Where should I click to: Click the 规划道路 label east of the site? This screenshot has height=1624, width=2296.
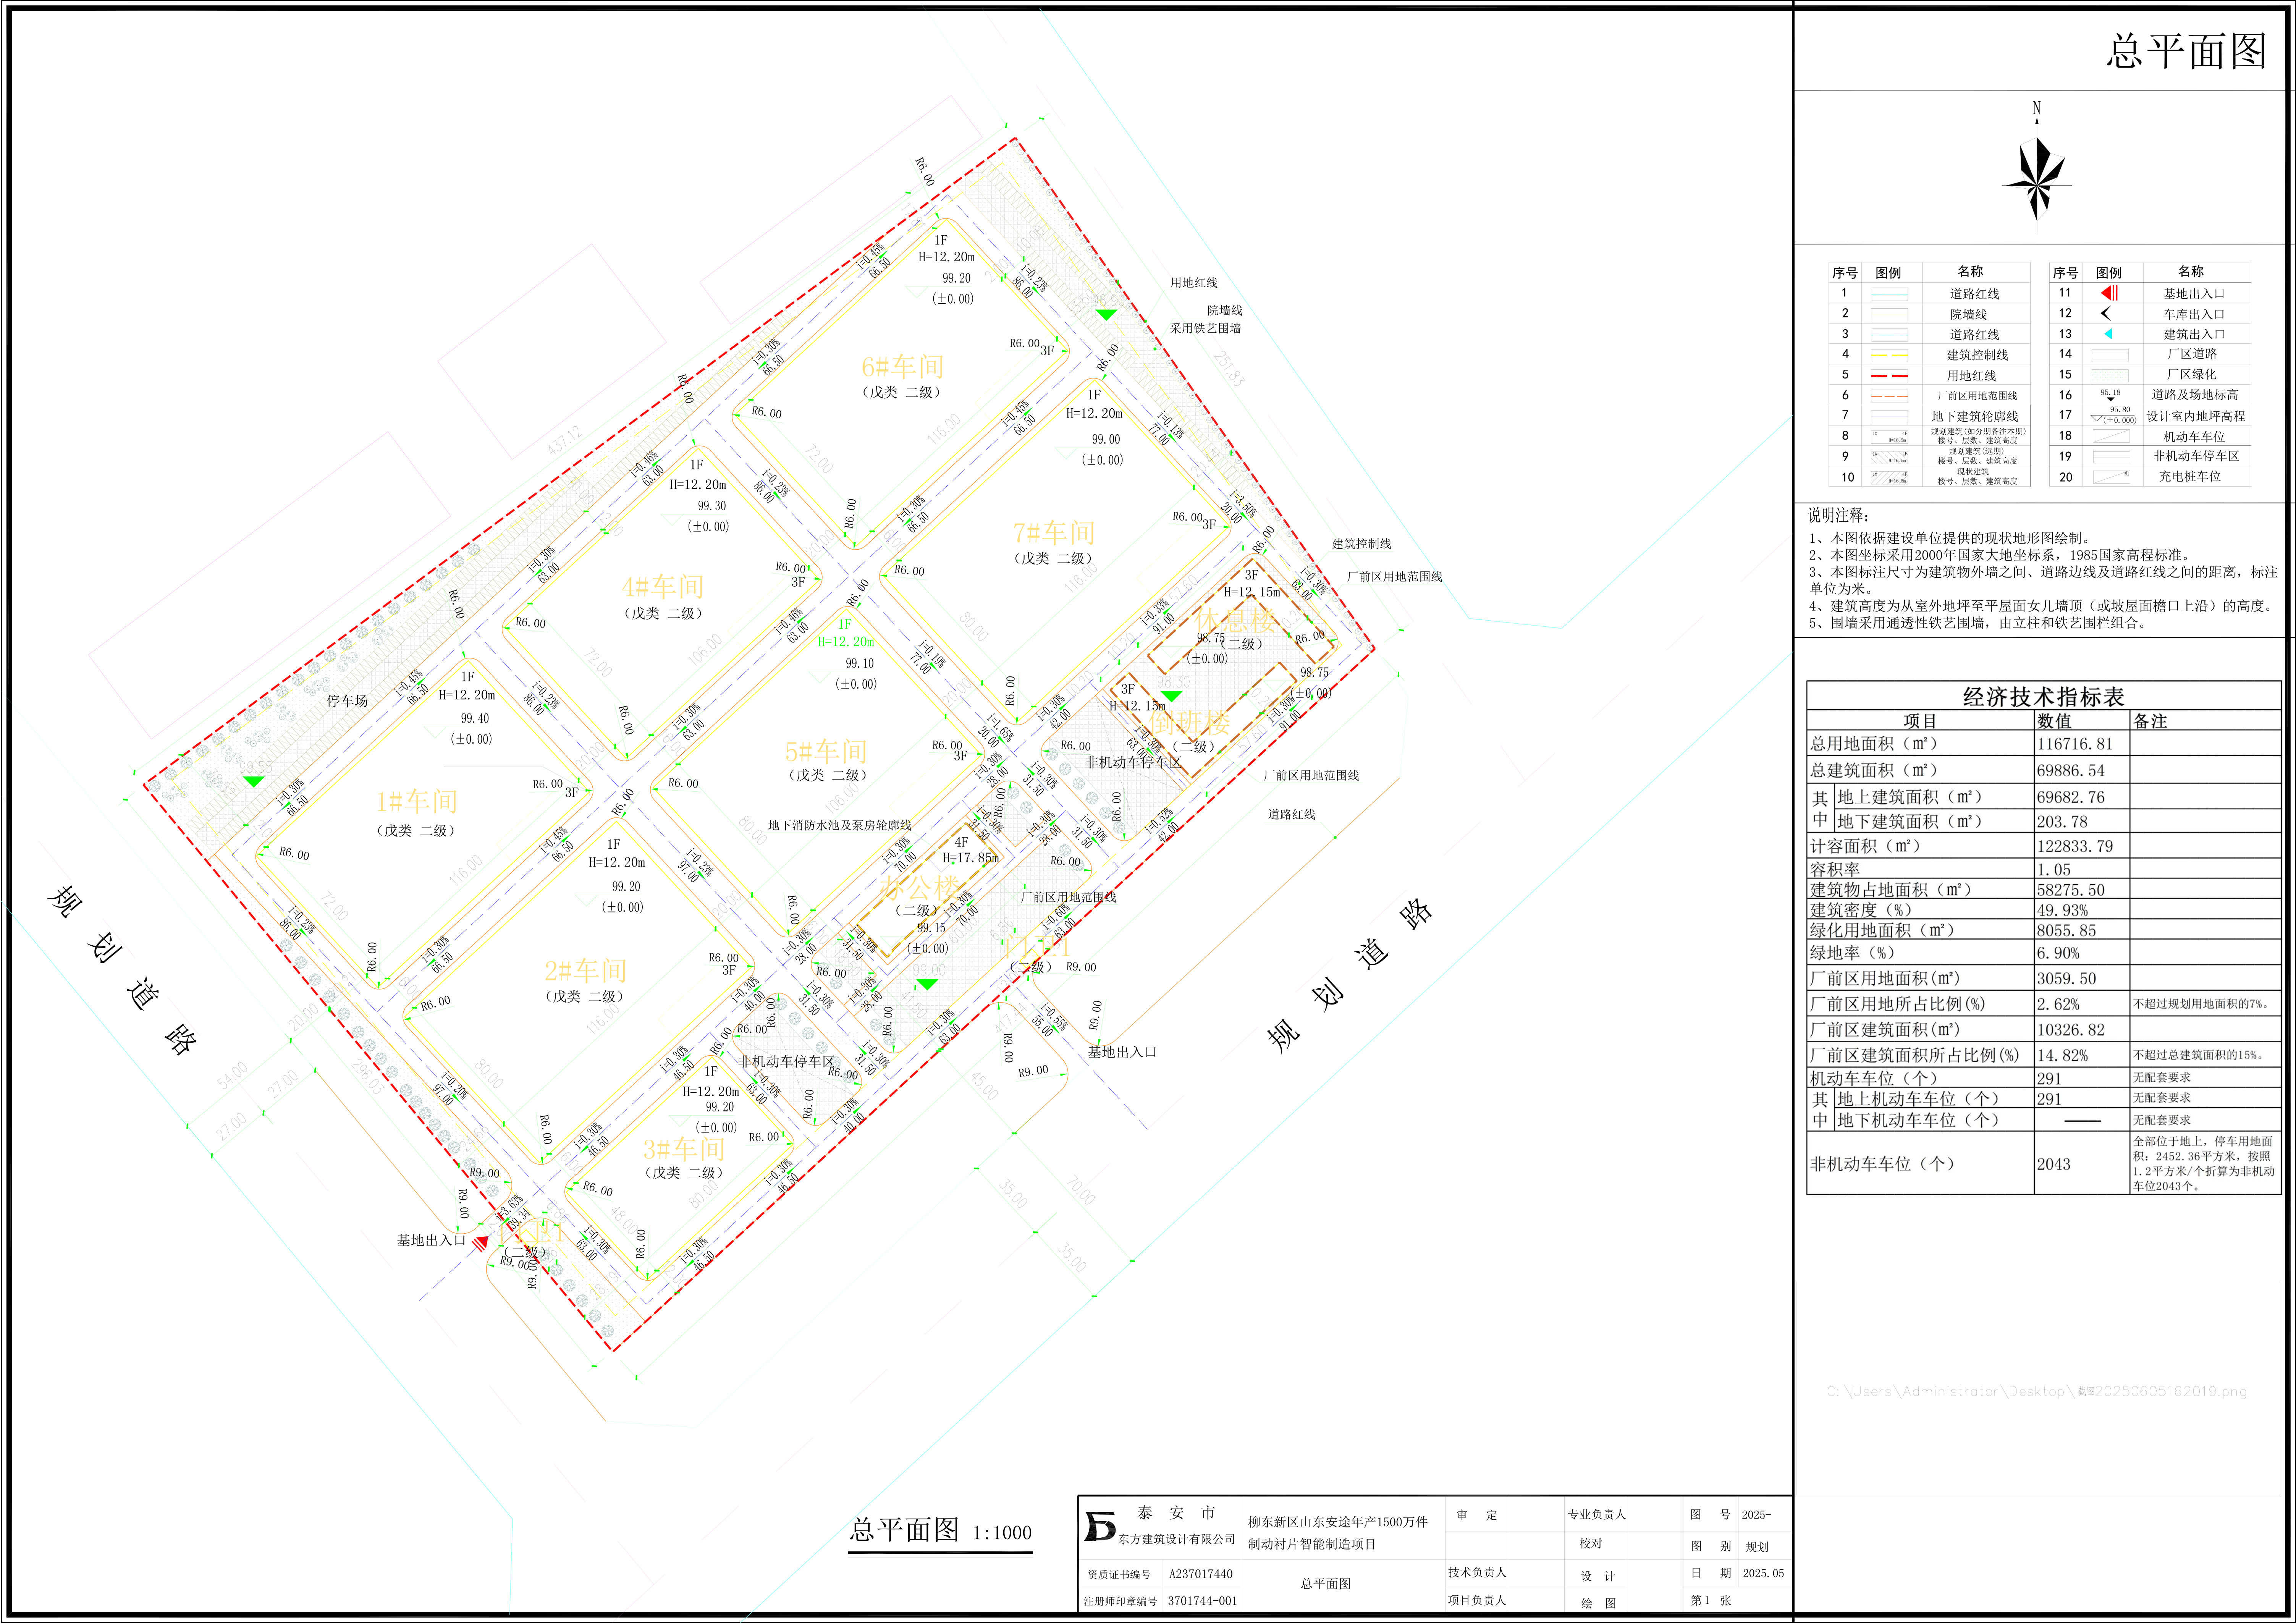(x=1350, y=973)
